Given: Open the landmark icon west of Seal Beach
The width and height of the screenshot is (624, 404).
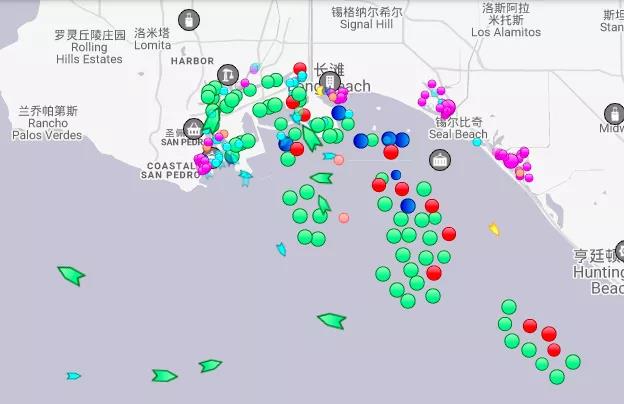Looking at the screenshot, I should [439, 159].
